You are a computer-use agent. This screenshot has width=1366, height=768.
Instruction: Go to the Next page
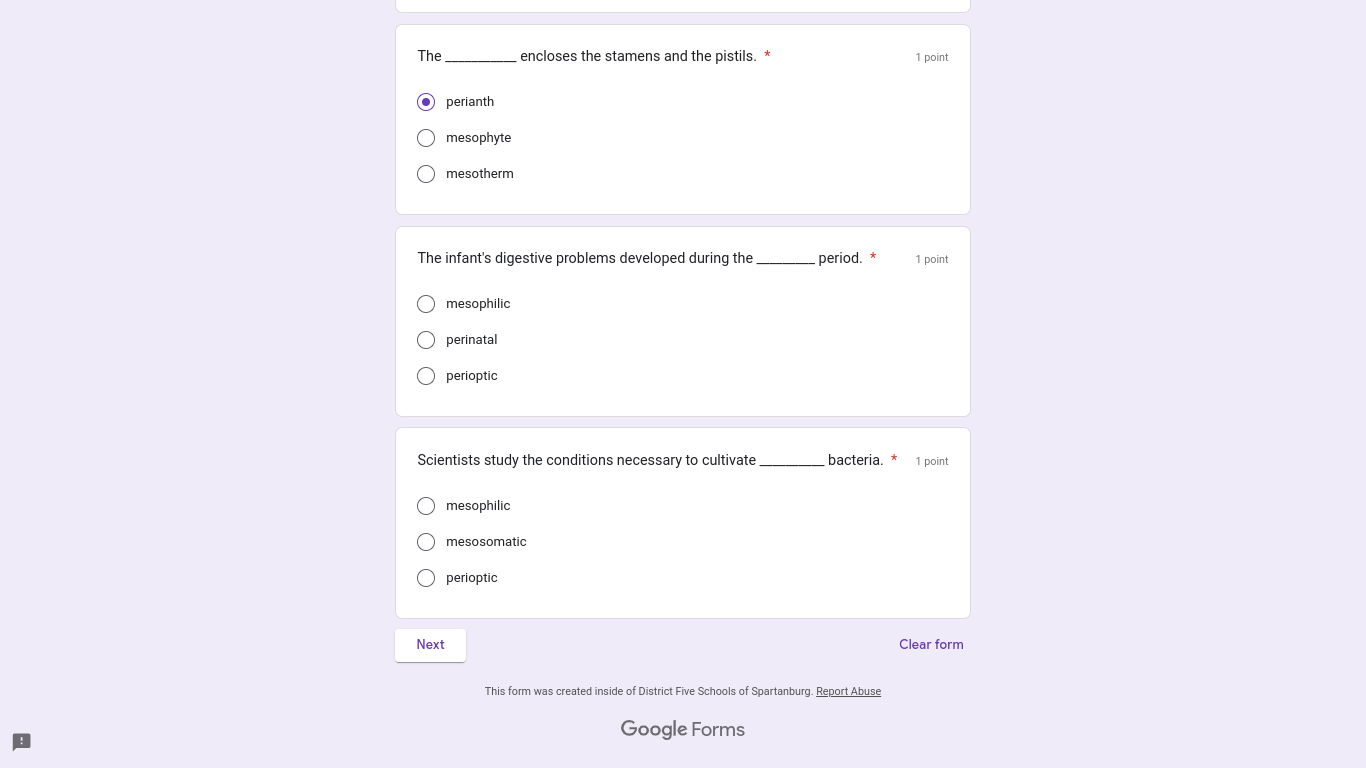tap(430, 645)
